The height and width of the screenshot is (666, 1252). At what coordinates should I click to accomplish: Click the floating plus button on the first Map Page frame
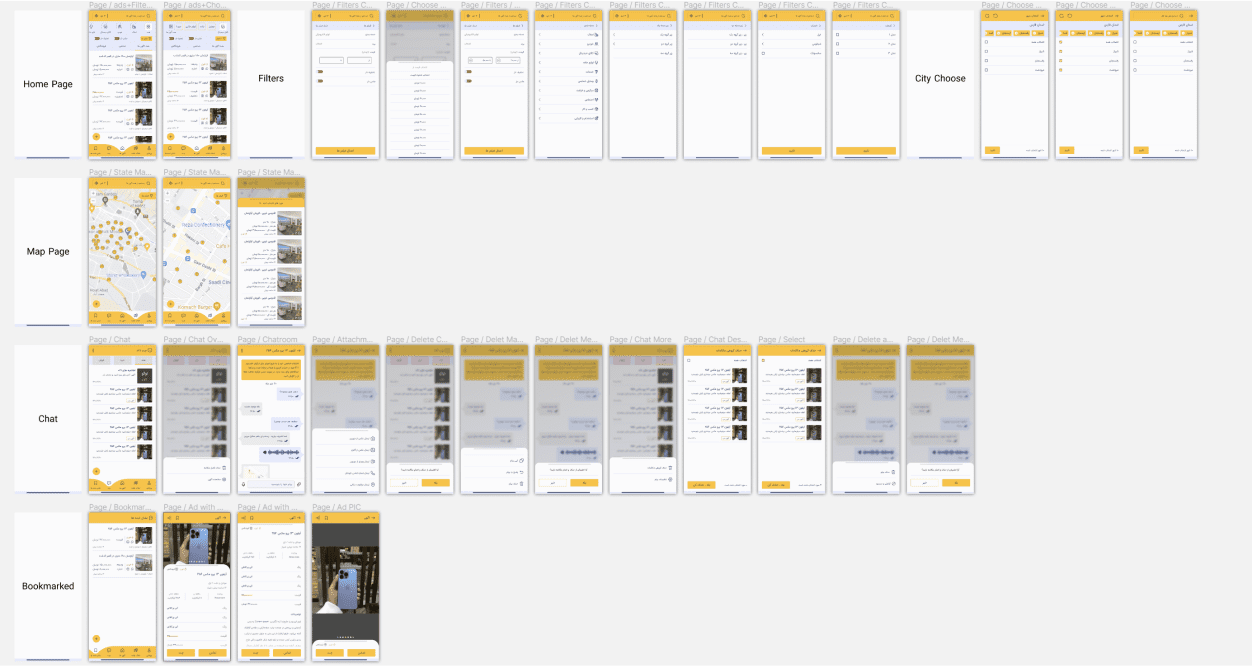[97, 303]
